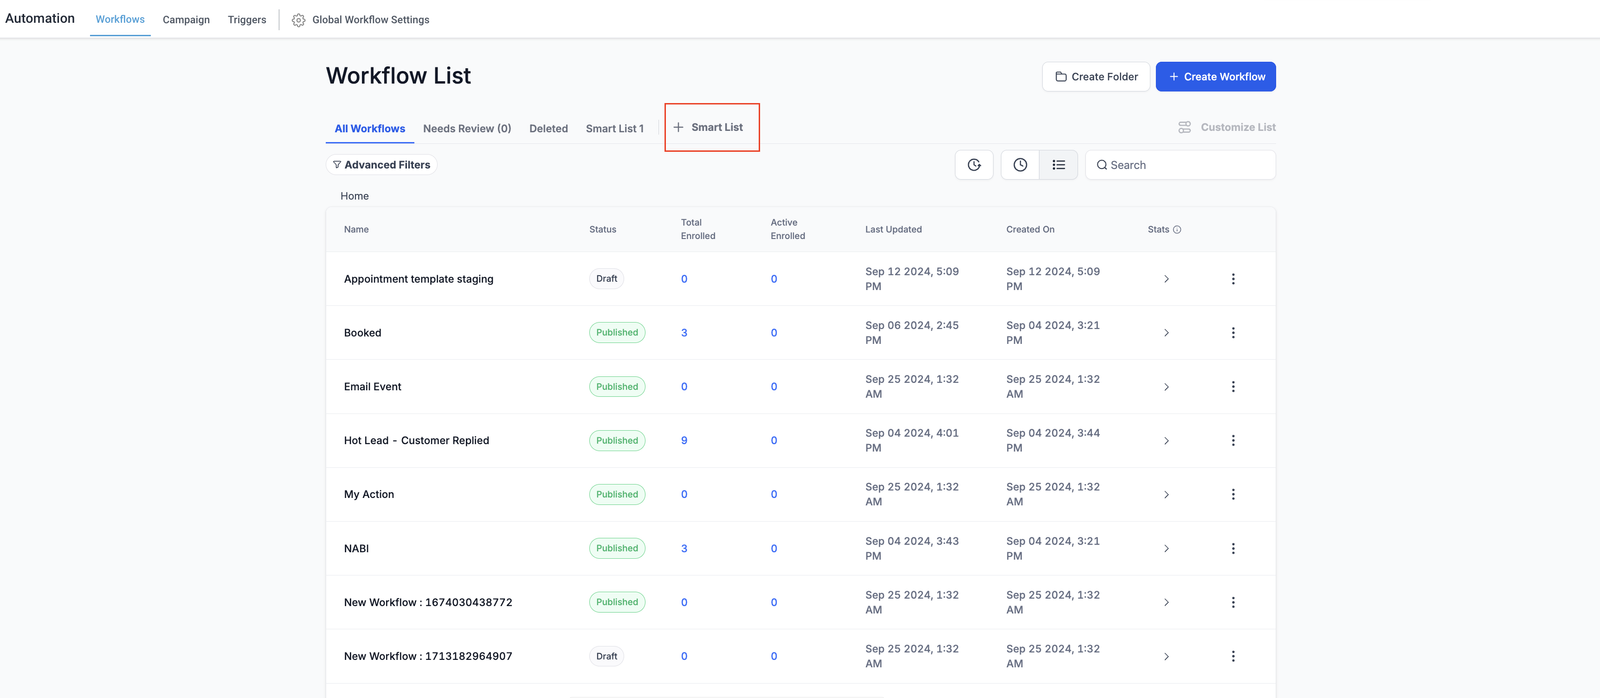This screenshot has height=698, width=1600.
Task: Select the list view toggle button
Action: pyautogui.click(x=1059, y=165)
